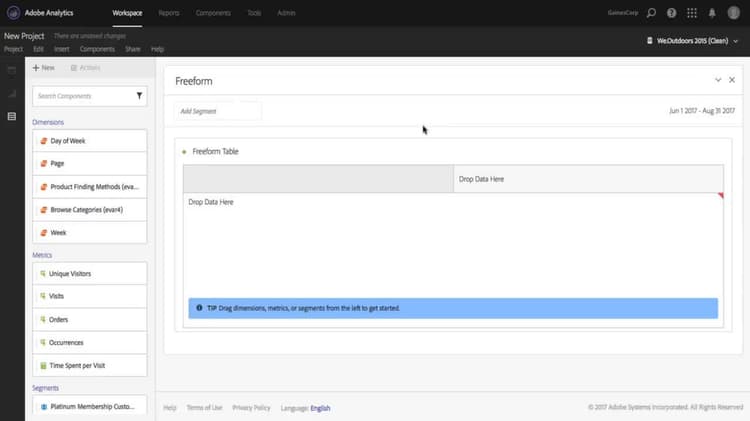Close the Freeform panel
Viewport: 750px width, 421px height.
pyautogui.click(x=732, y=80)
